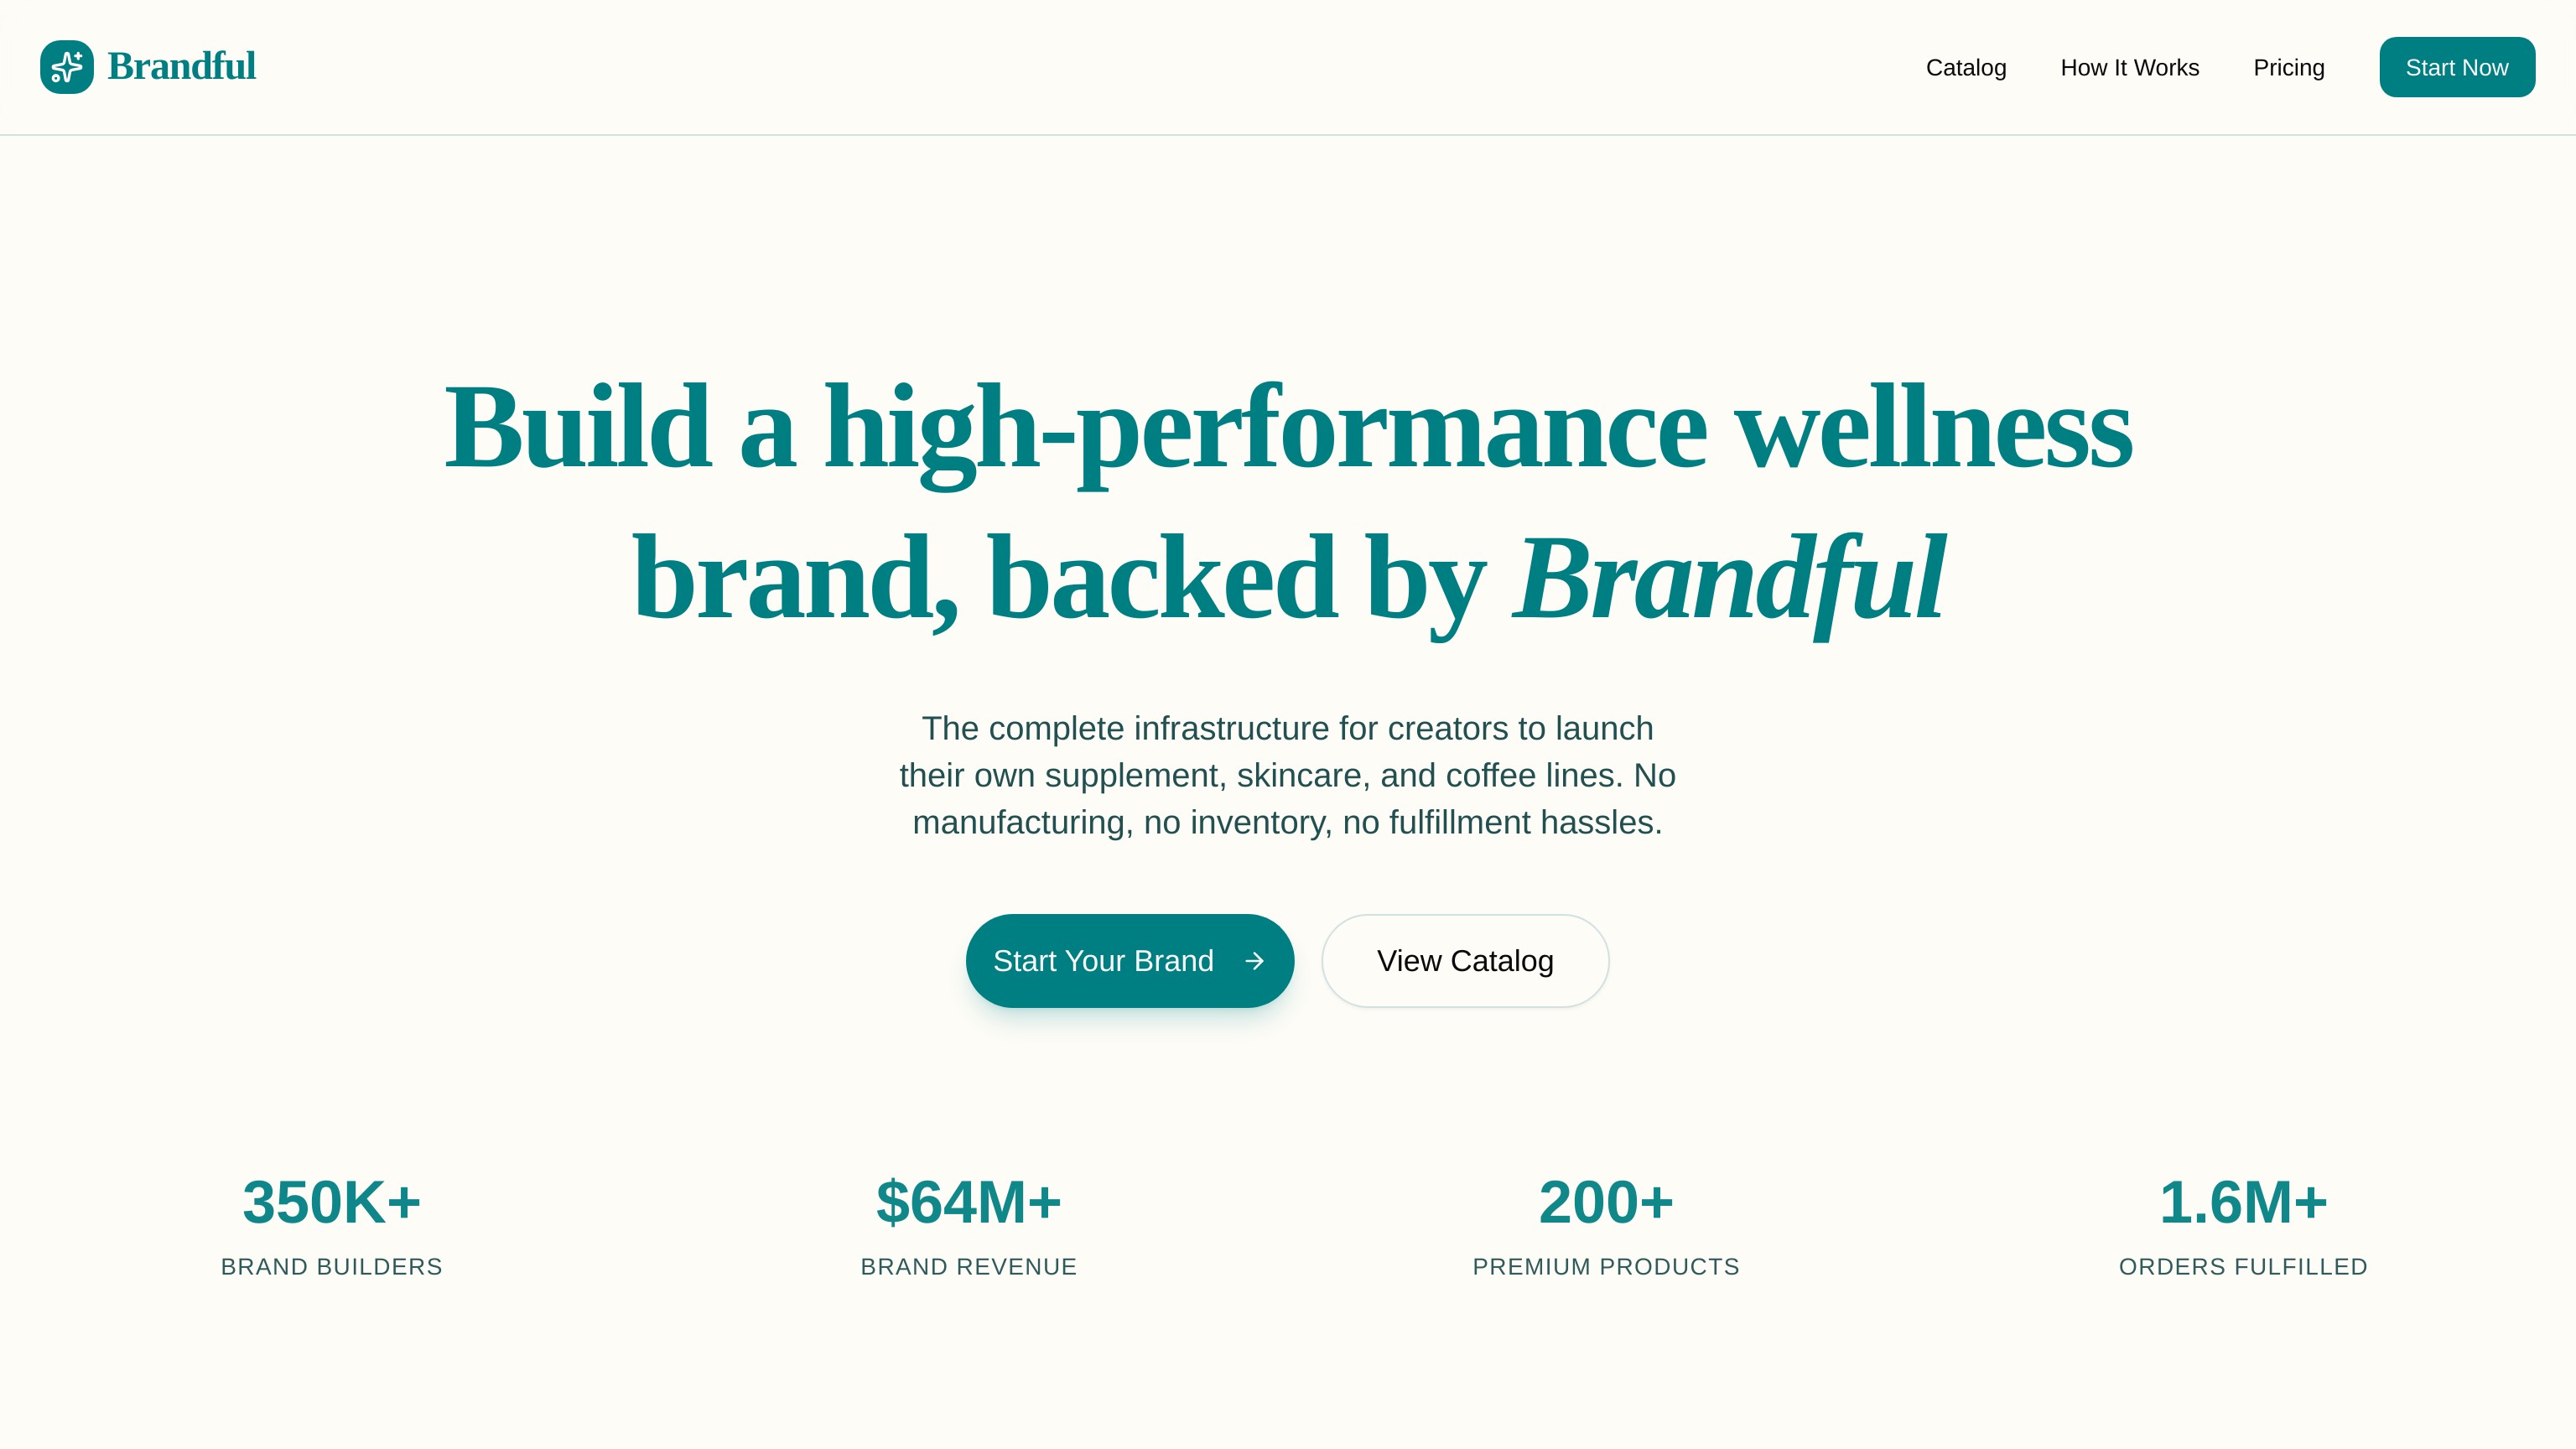
Task: Click the arrow icon in Start Your Brand
Action: coord(1254,961)
